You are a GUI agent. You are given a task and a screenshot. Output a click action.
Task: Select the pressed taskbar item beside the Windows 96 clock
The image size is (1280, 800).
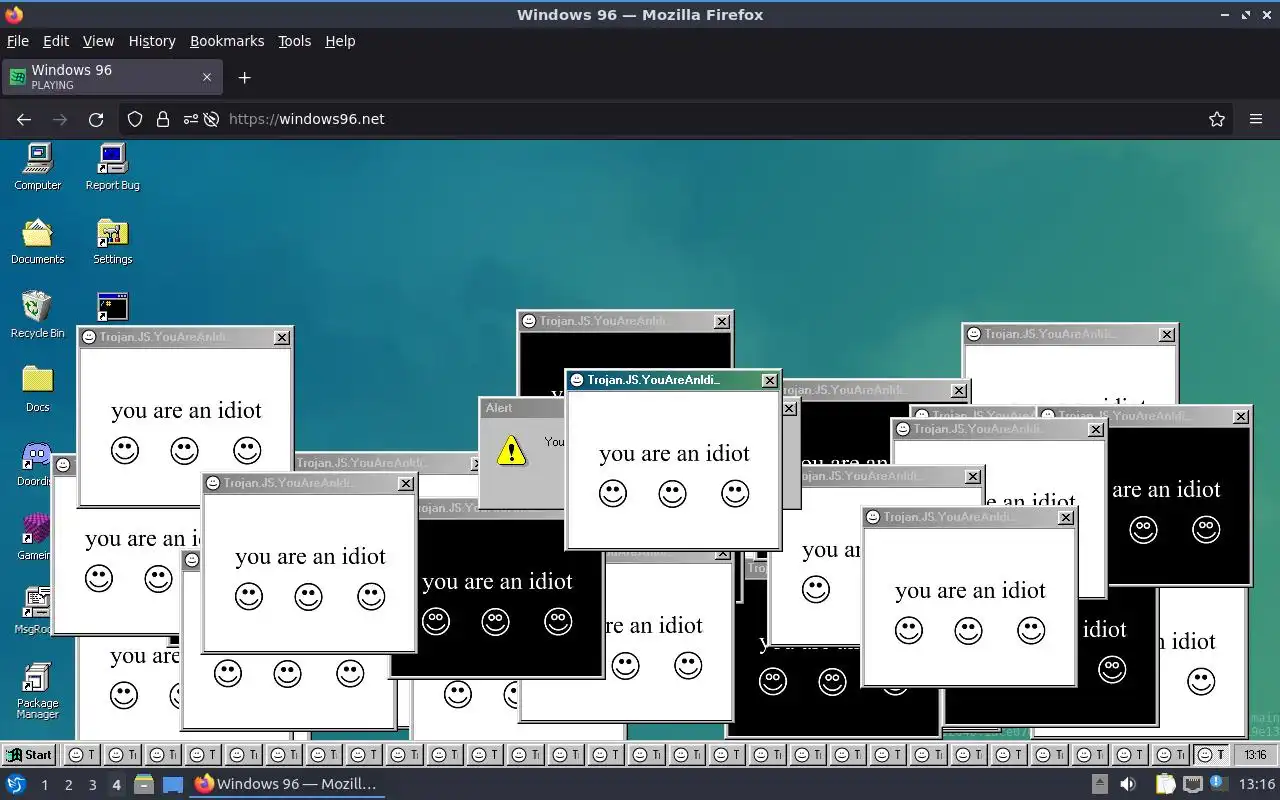(x=1211, y=755)
